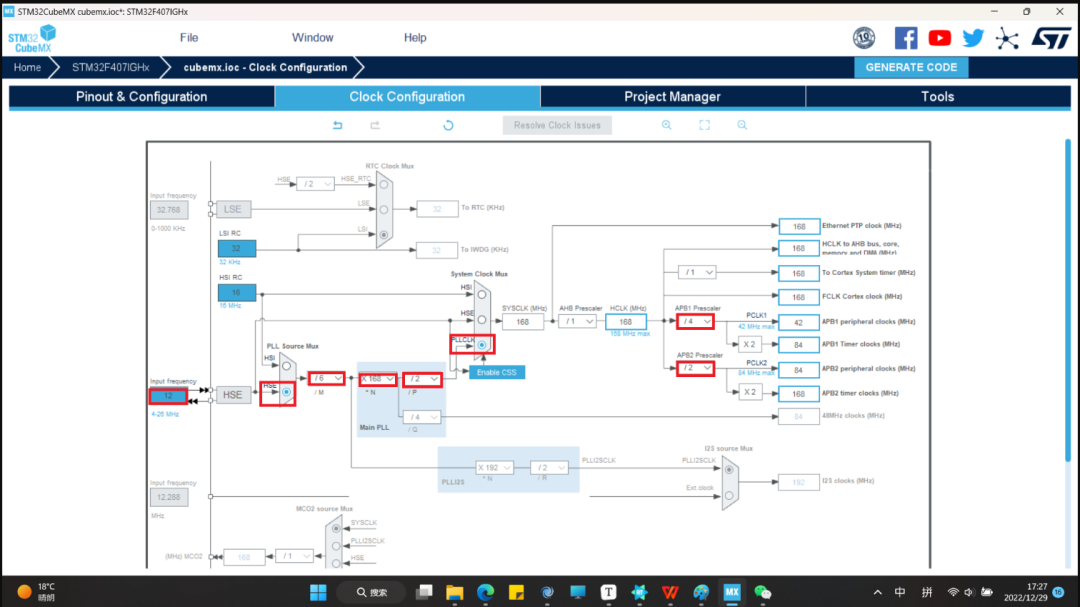Select HSE in PLL Source Mux
The height and width of the screenshot is (607, 1080).
point(286,393)
